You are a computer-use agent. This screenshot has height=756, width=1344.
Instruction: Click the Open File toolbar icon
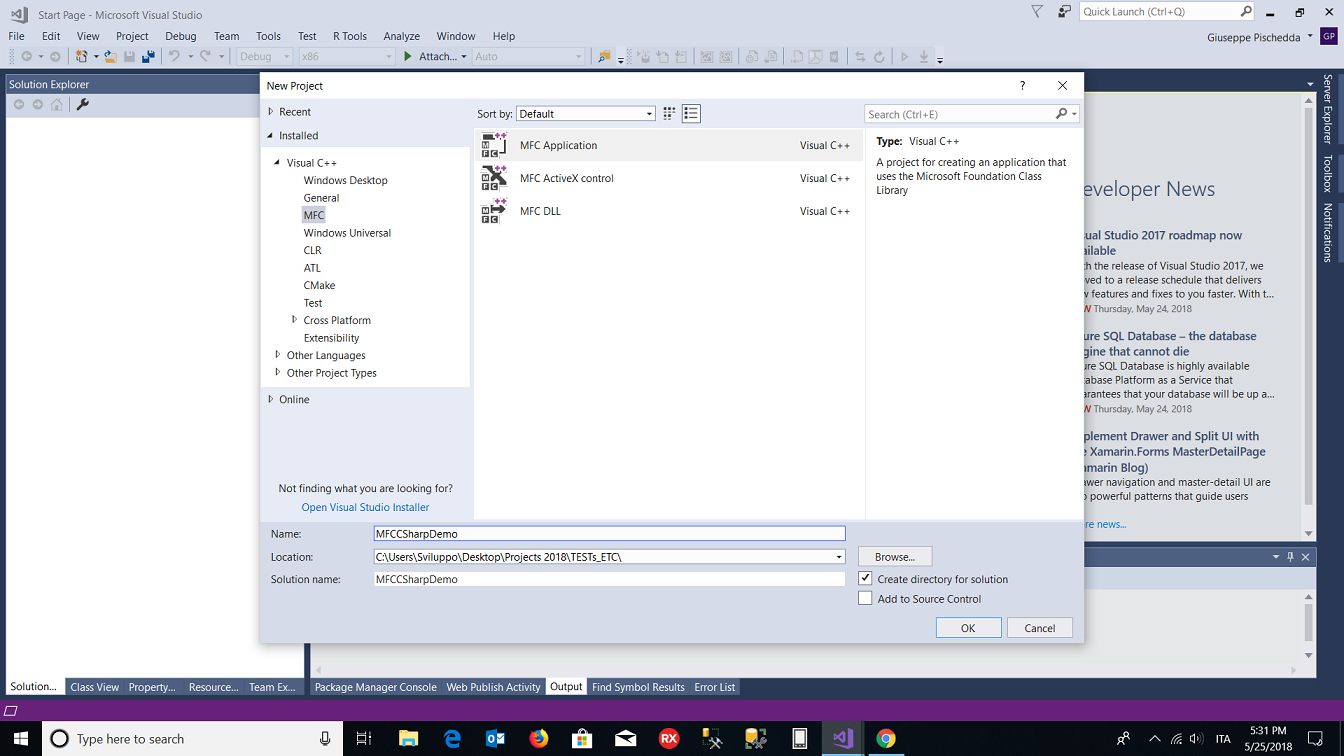[x=110, y=57]
